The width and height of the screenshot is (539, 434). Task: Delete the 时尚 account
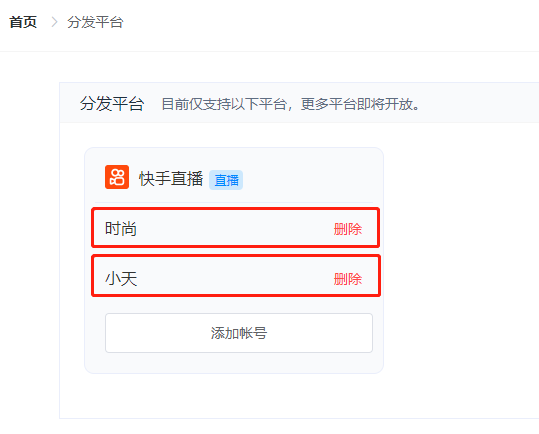click(348, 229)
